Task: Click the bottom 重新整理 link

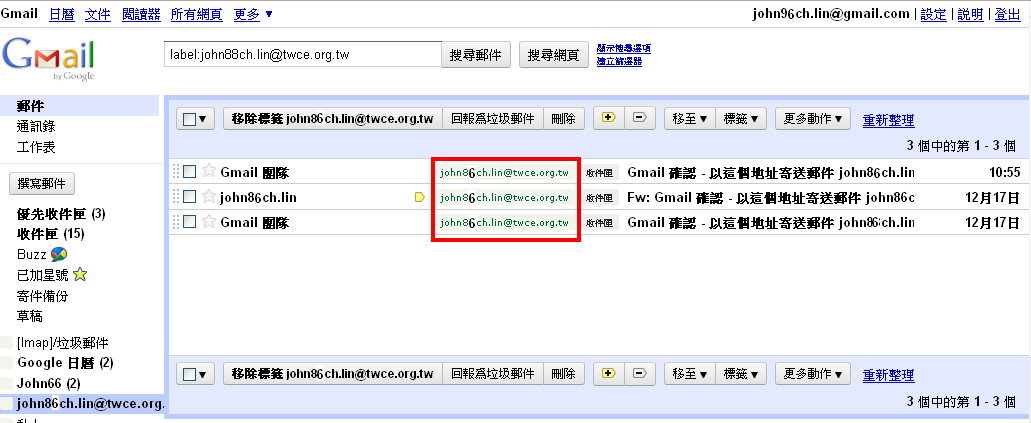Action: [x=888, y=376]
